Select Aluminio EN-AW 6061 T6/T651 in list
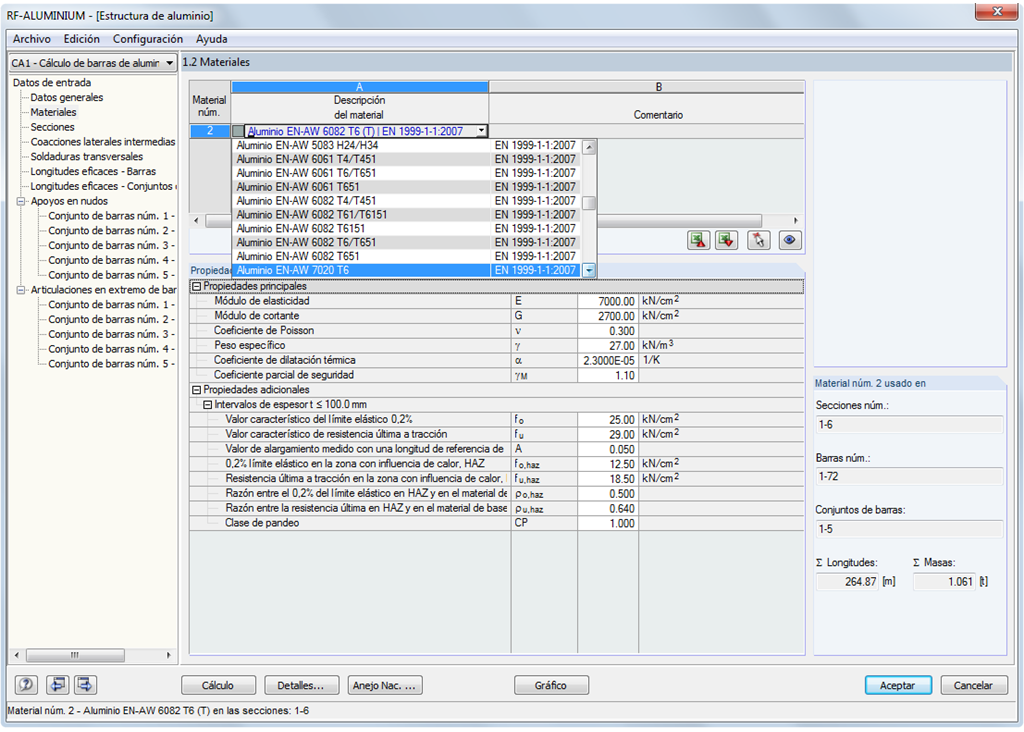Viewport: 1024px width, 732px height. tap(406, 173)
